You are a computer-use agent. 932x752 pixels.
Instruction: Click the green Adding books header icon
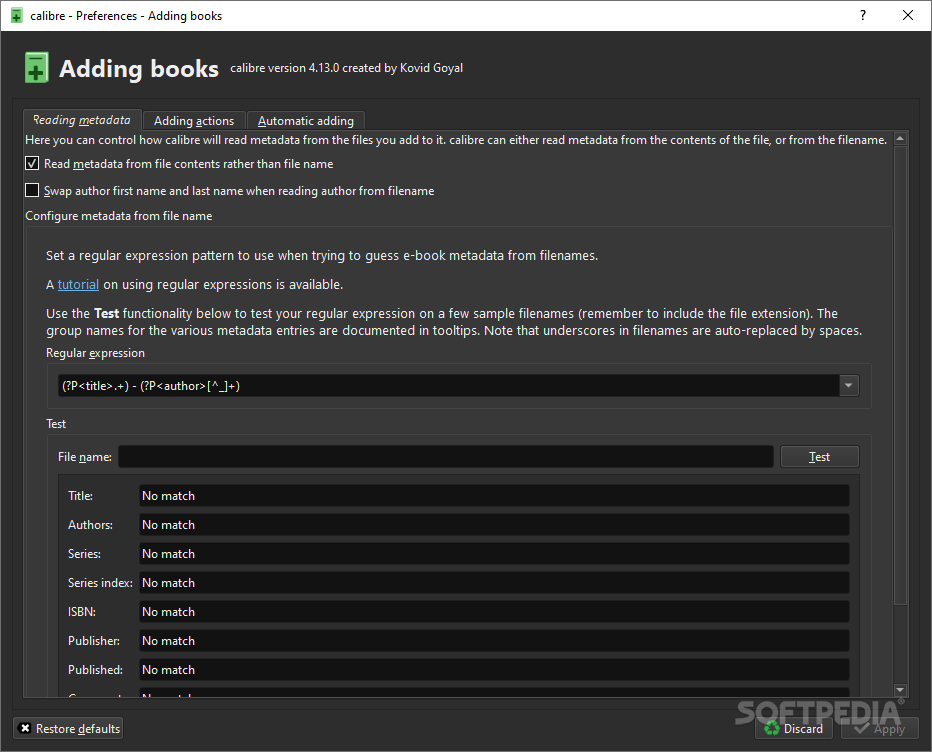click(x=36, y=68)
